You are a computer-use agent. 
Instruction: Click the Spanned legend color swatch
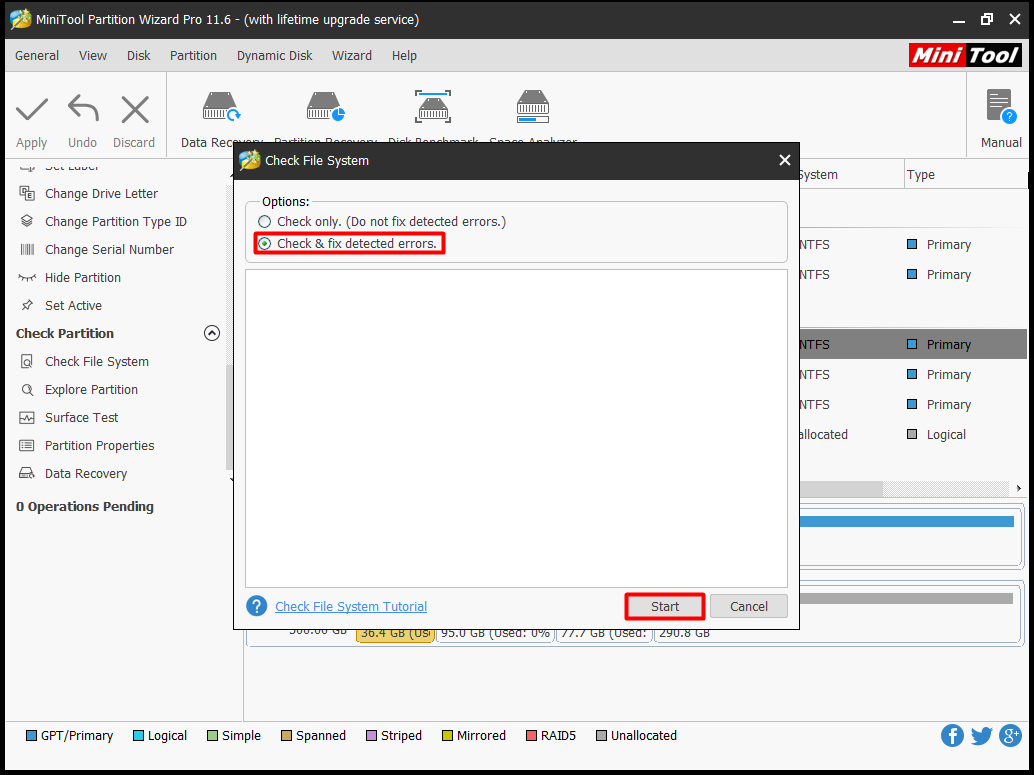tap(286, 735)
